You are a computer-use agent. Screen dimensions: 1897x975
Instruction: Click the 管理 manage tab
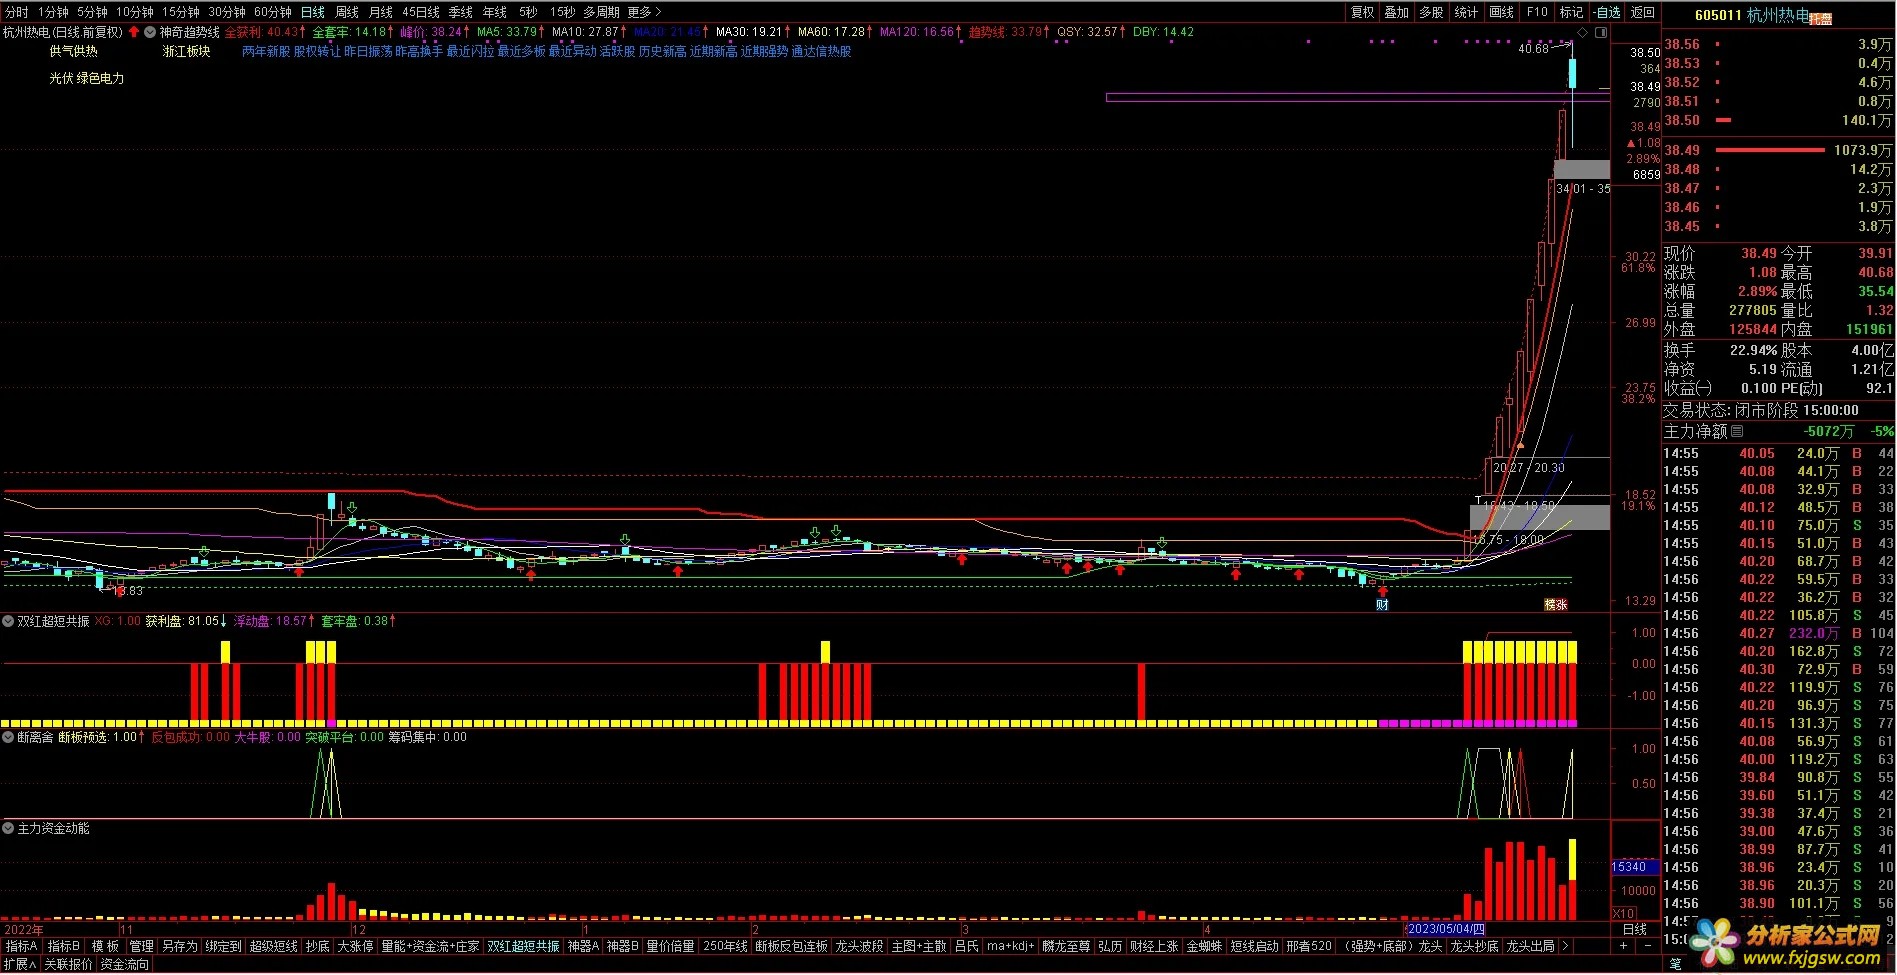[142, 946]
